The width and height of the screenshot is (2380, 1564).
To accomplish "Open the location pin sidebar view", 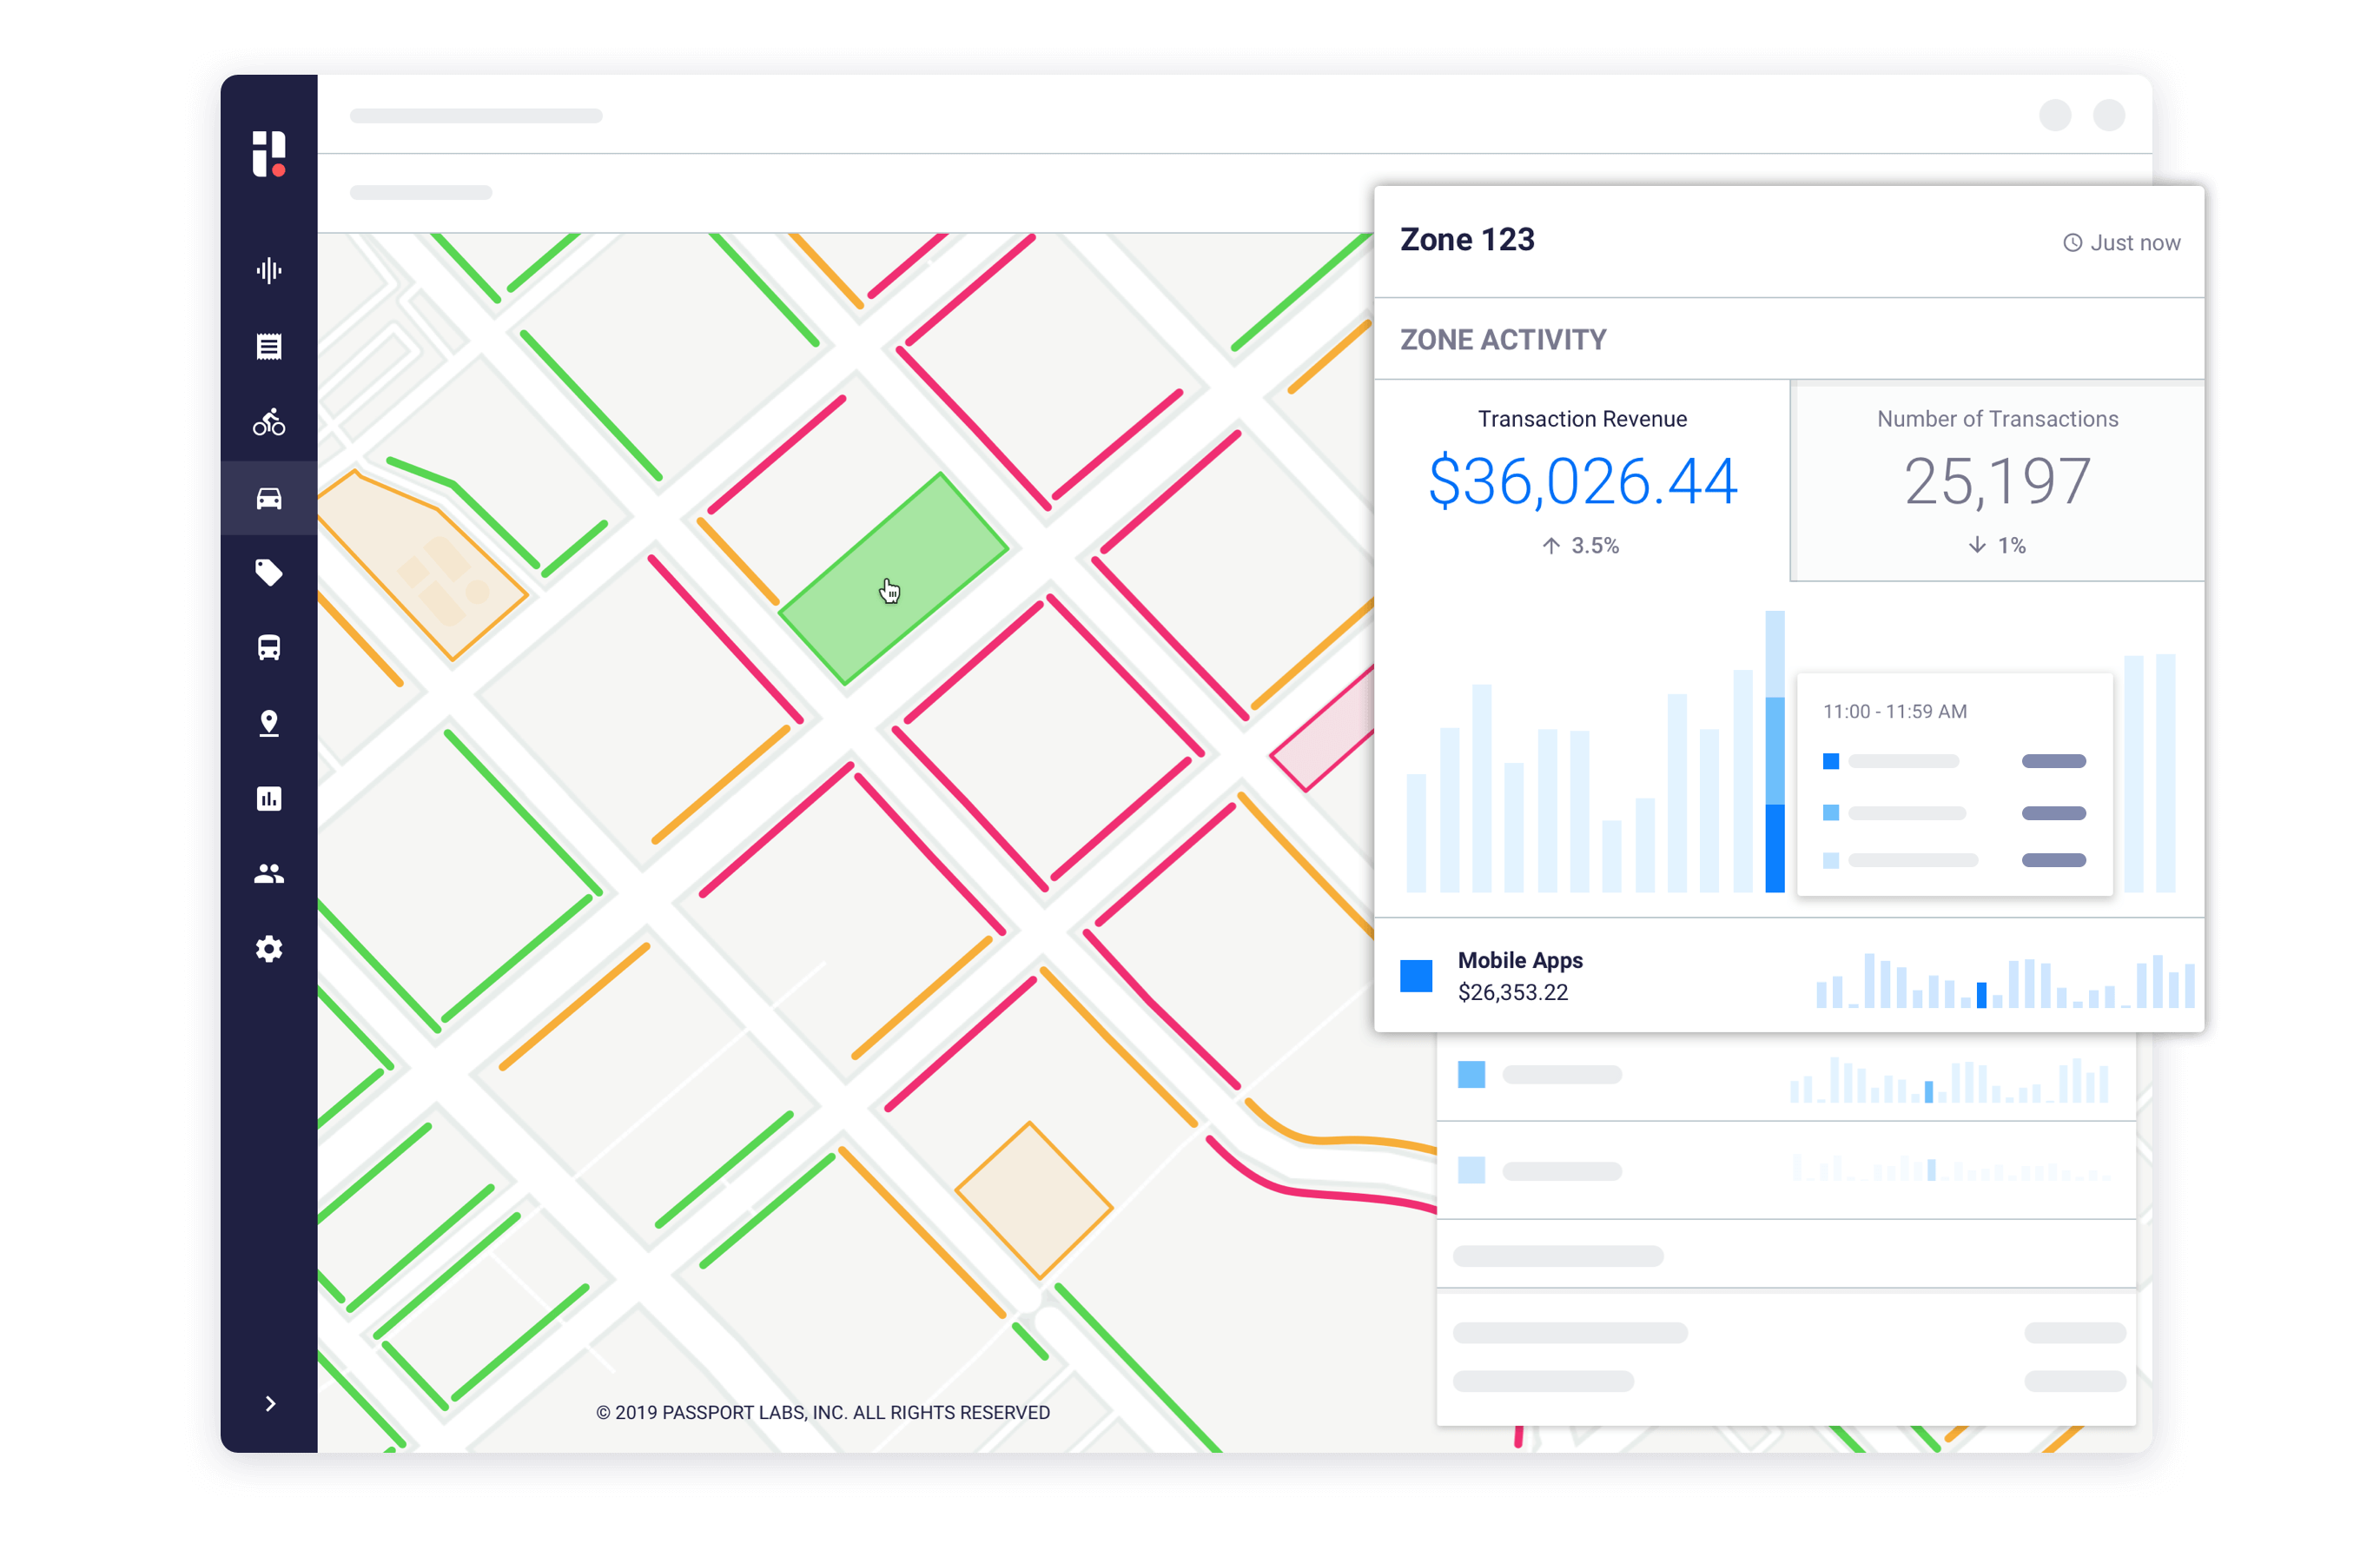I will pos(269,723).
